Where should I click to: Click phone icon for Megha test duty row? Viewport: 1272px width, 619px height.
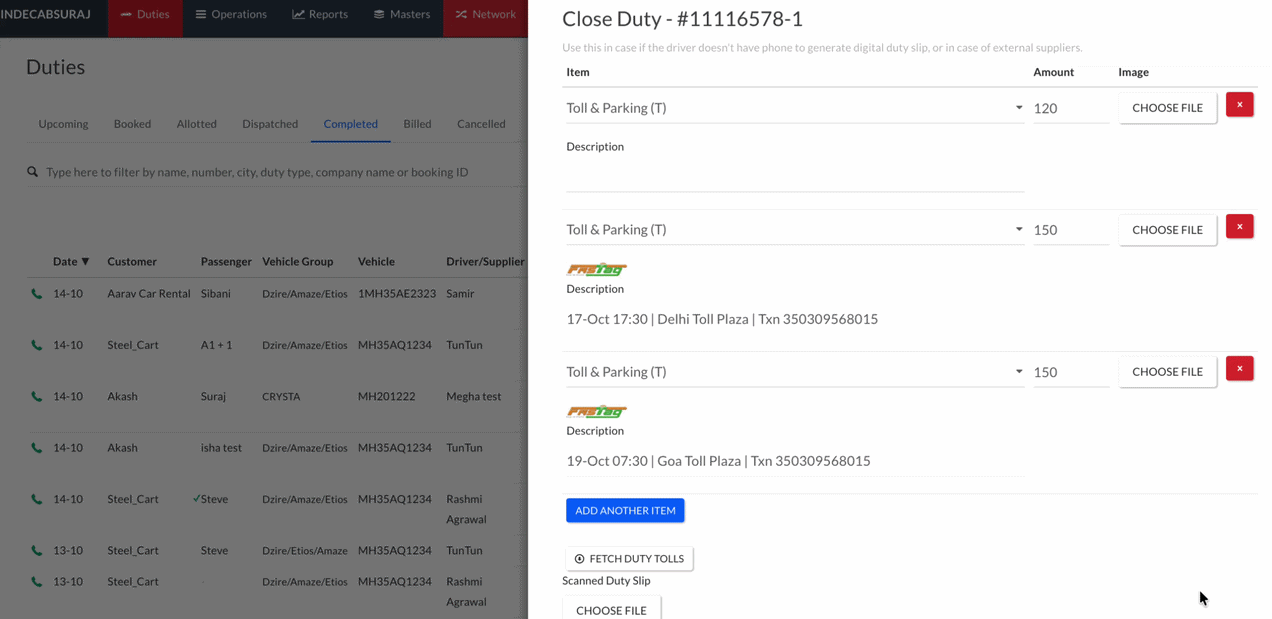tap(37, 397)
